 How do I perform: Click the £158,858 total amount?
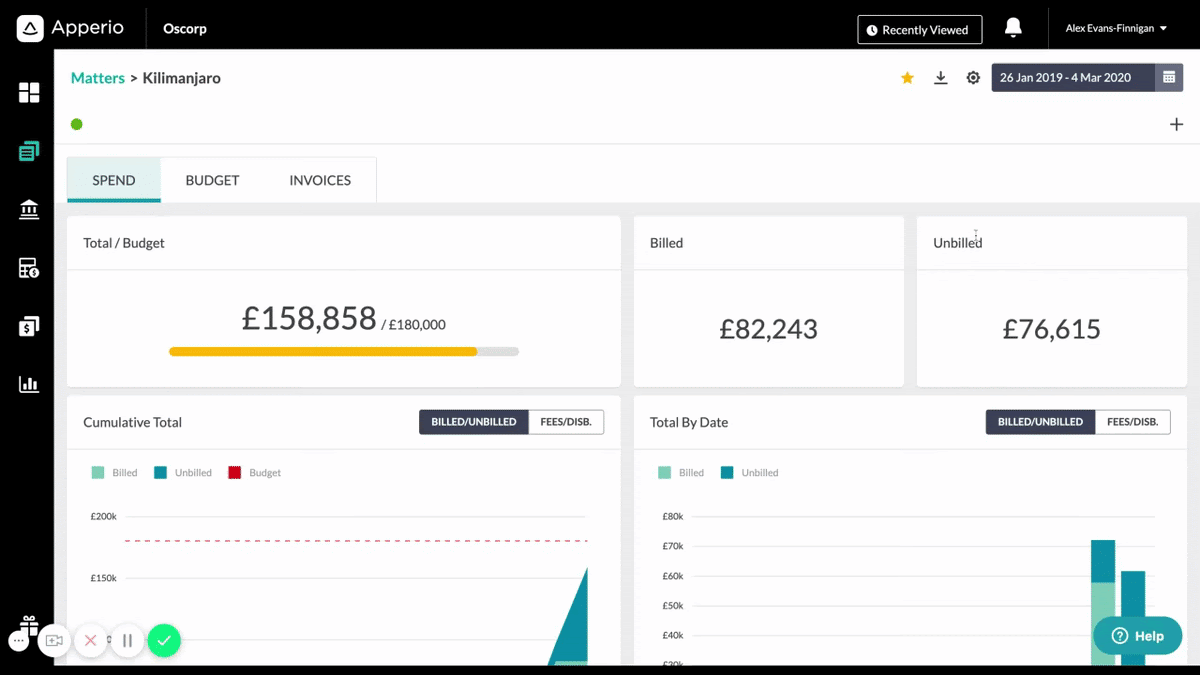309,318
